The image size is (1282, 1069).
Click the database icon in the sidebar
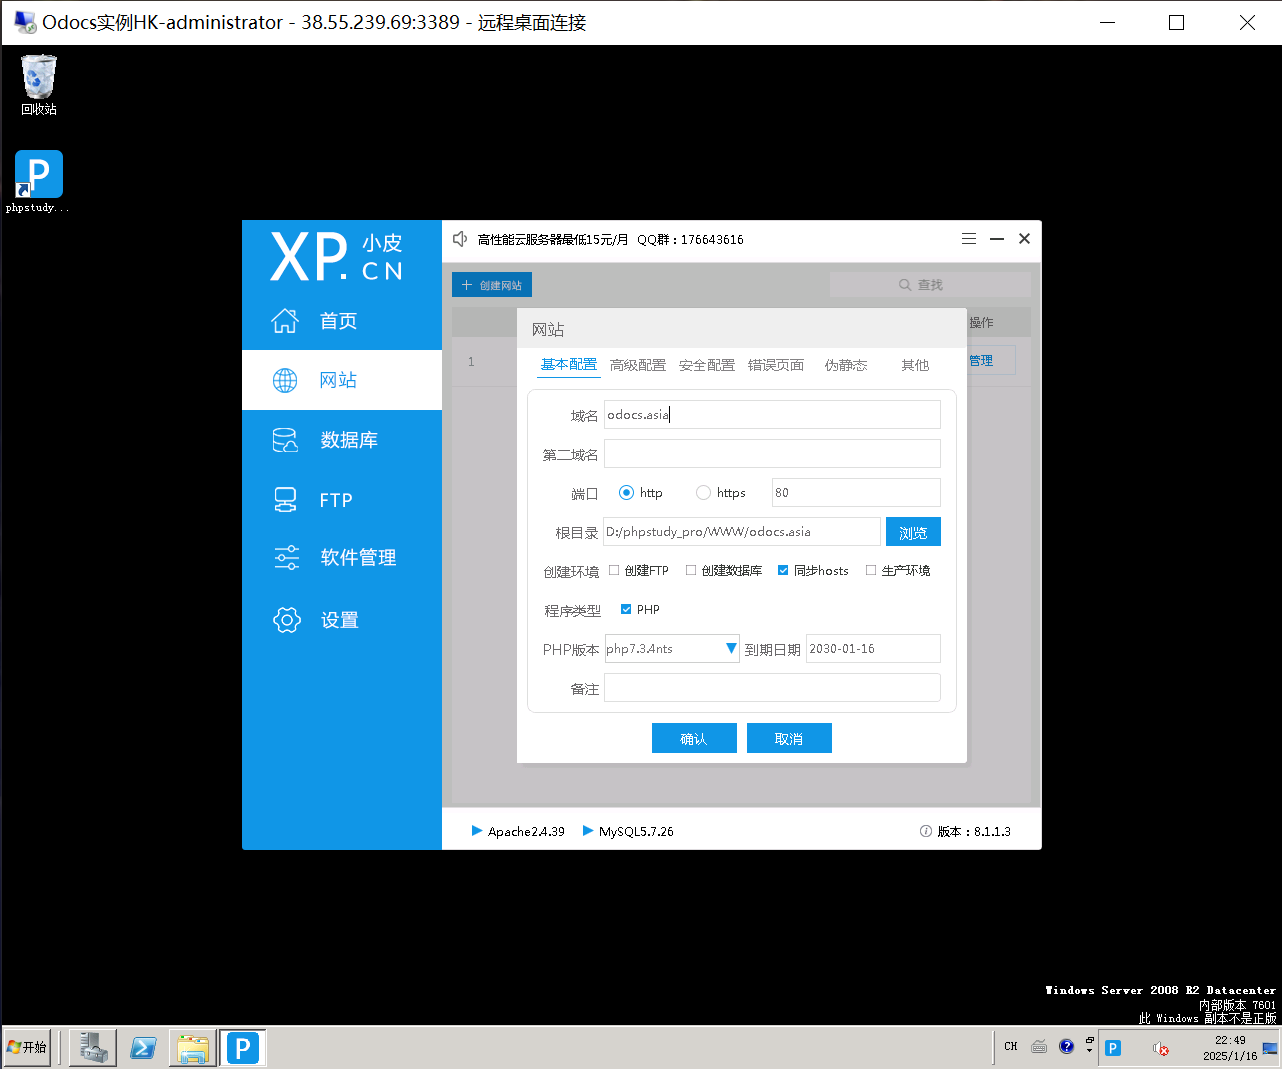285,440
